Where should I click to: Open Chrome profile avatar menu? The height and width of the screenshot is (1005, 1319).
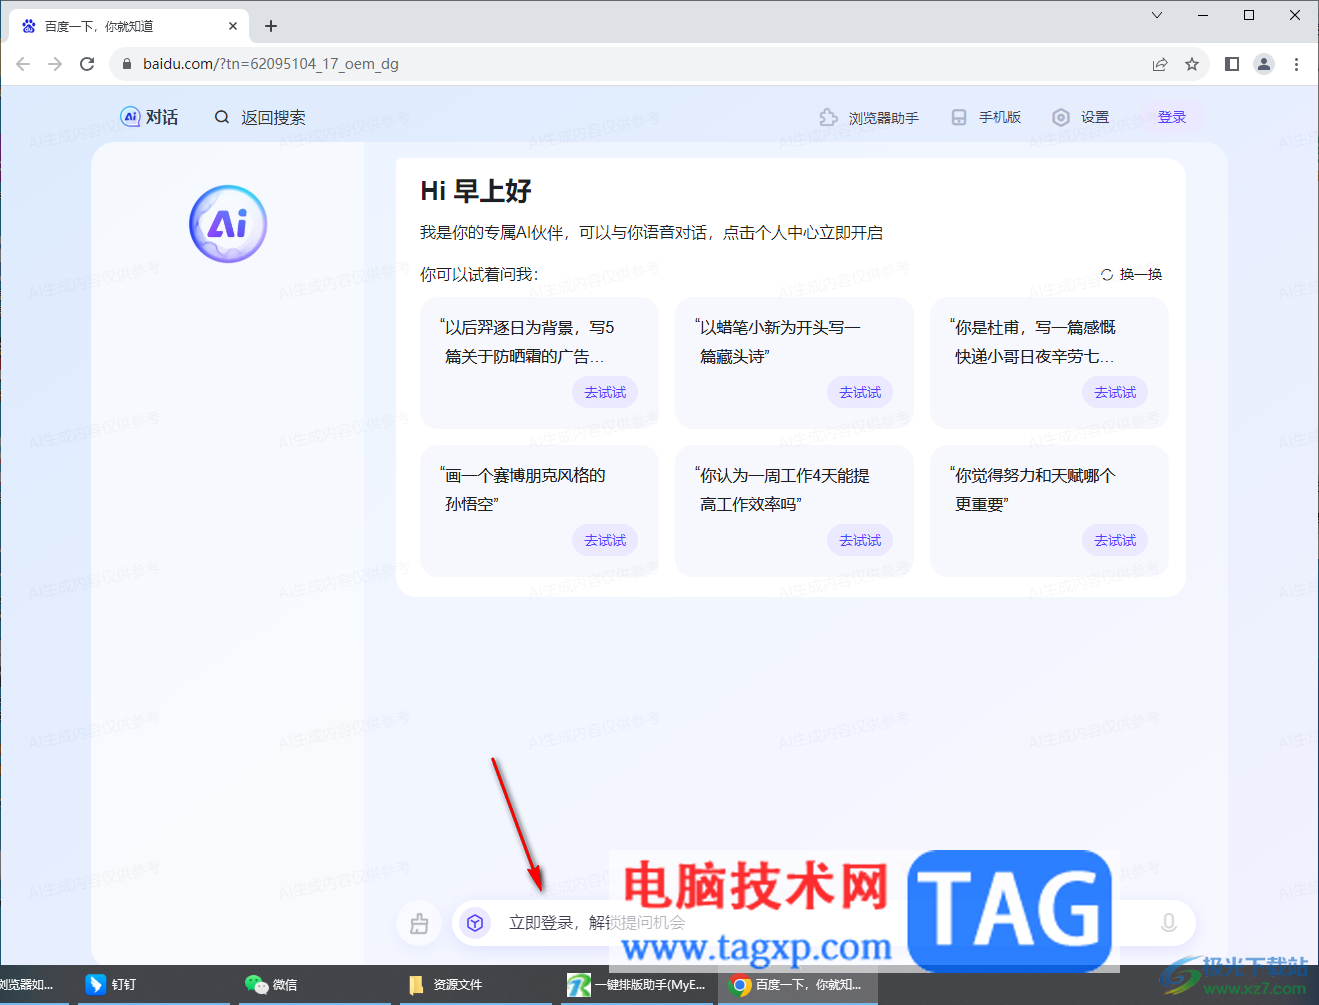(x=1264, y=64)
